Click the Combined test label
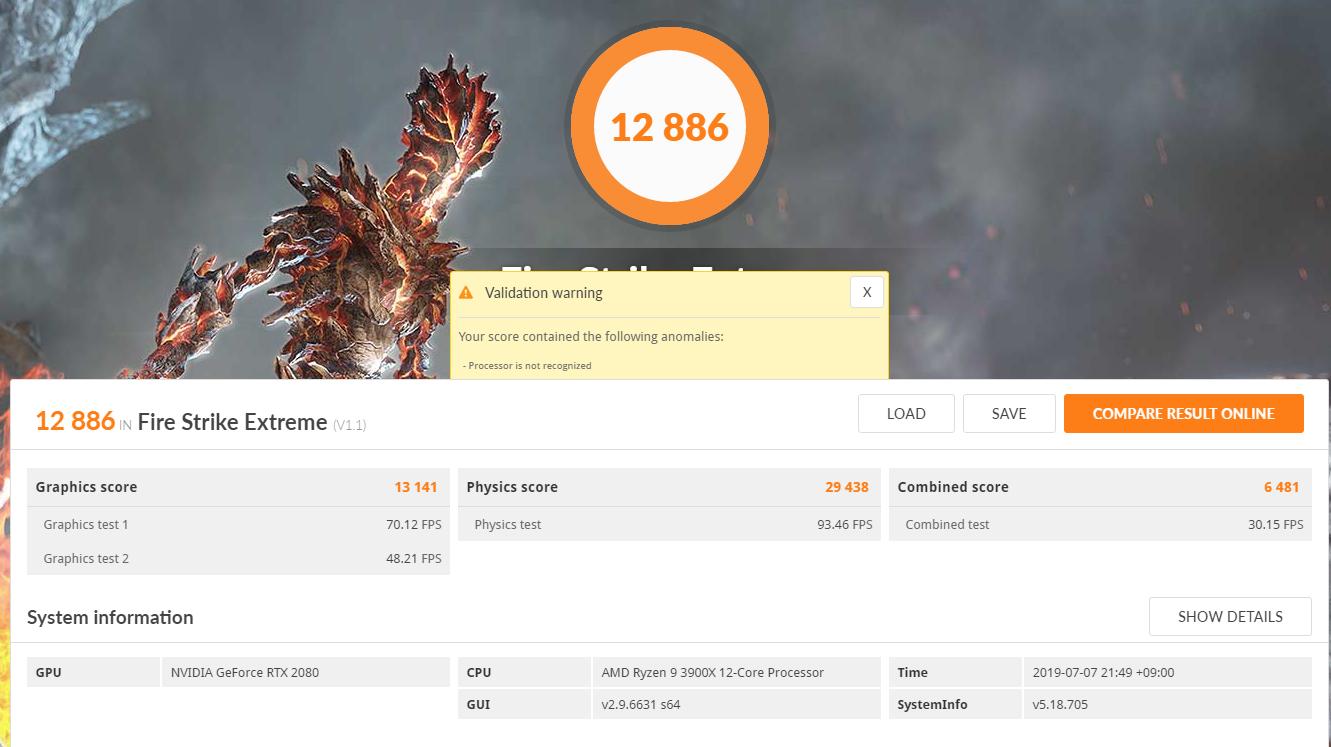 click(947, 524)
